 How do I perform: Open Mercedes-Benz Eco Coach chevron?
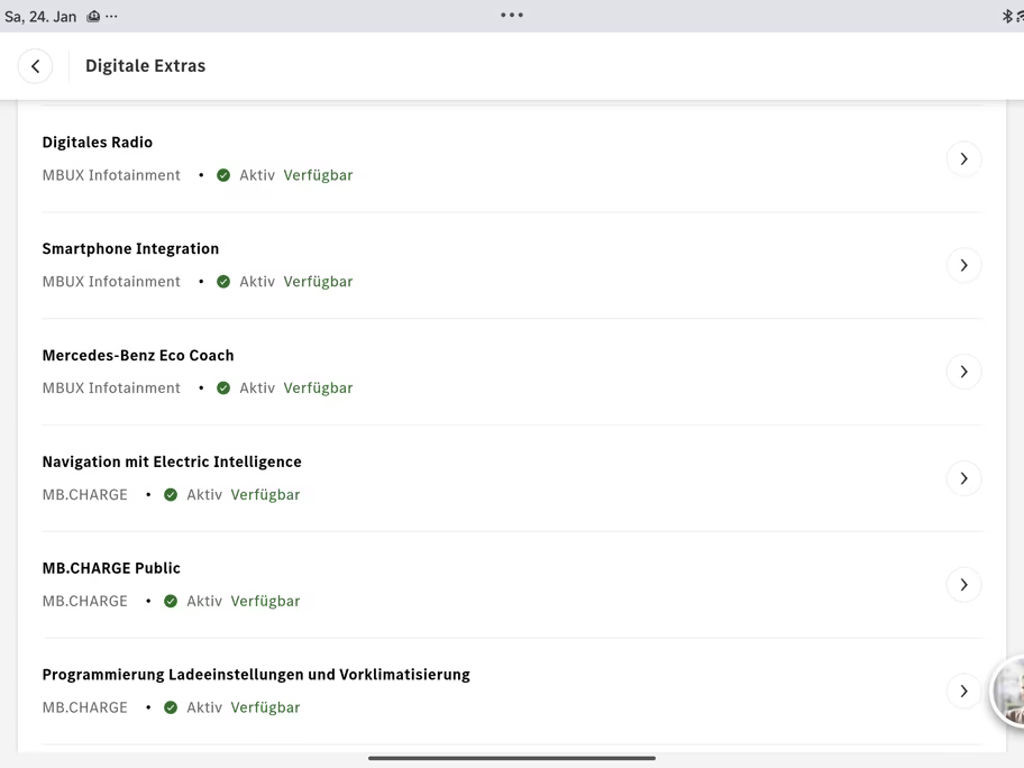click(x=963, y=372)
